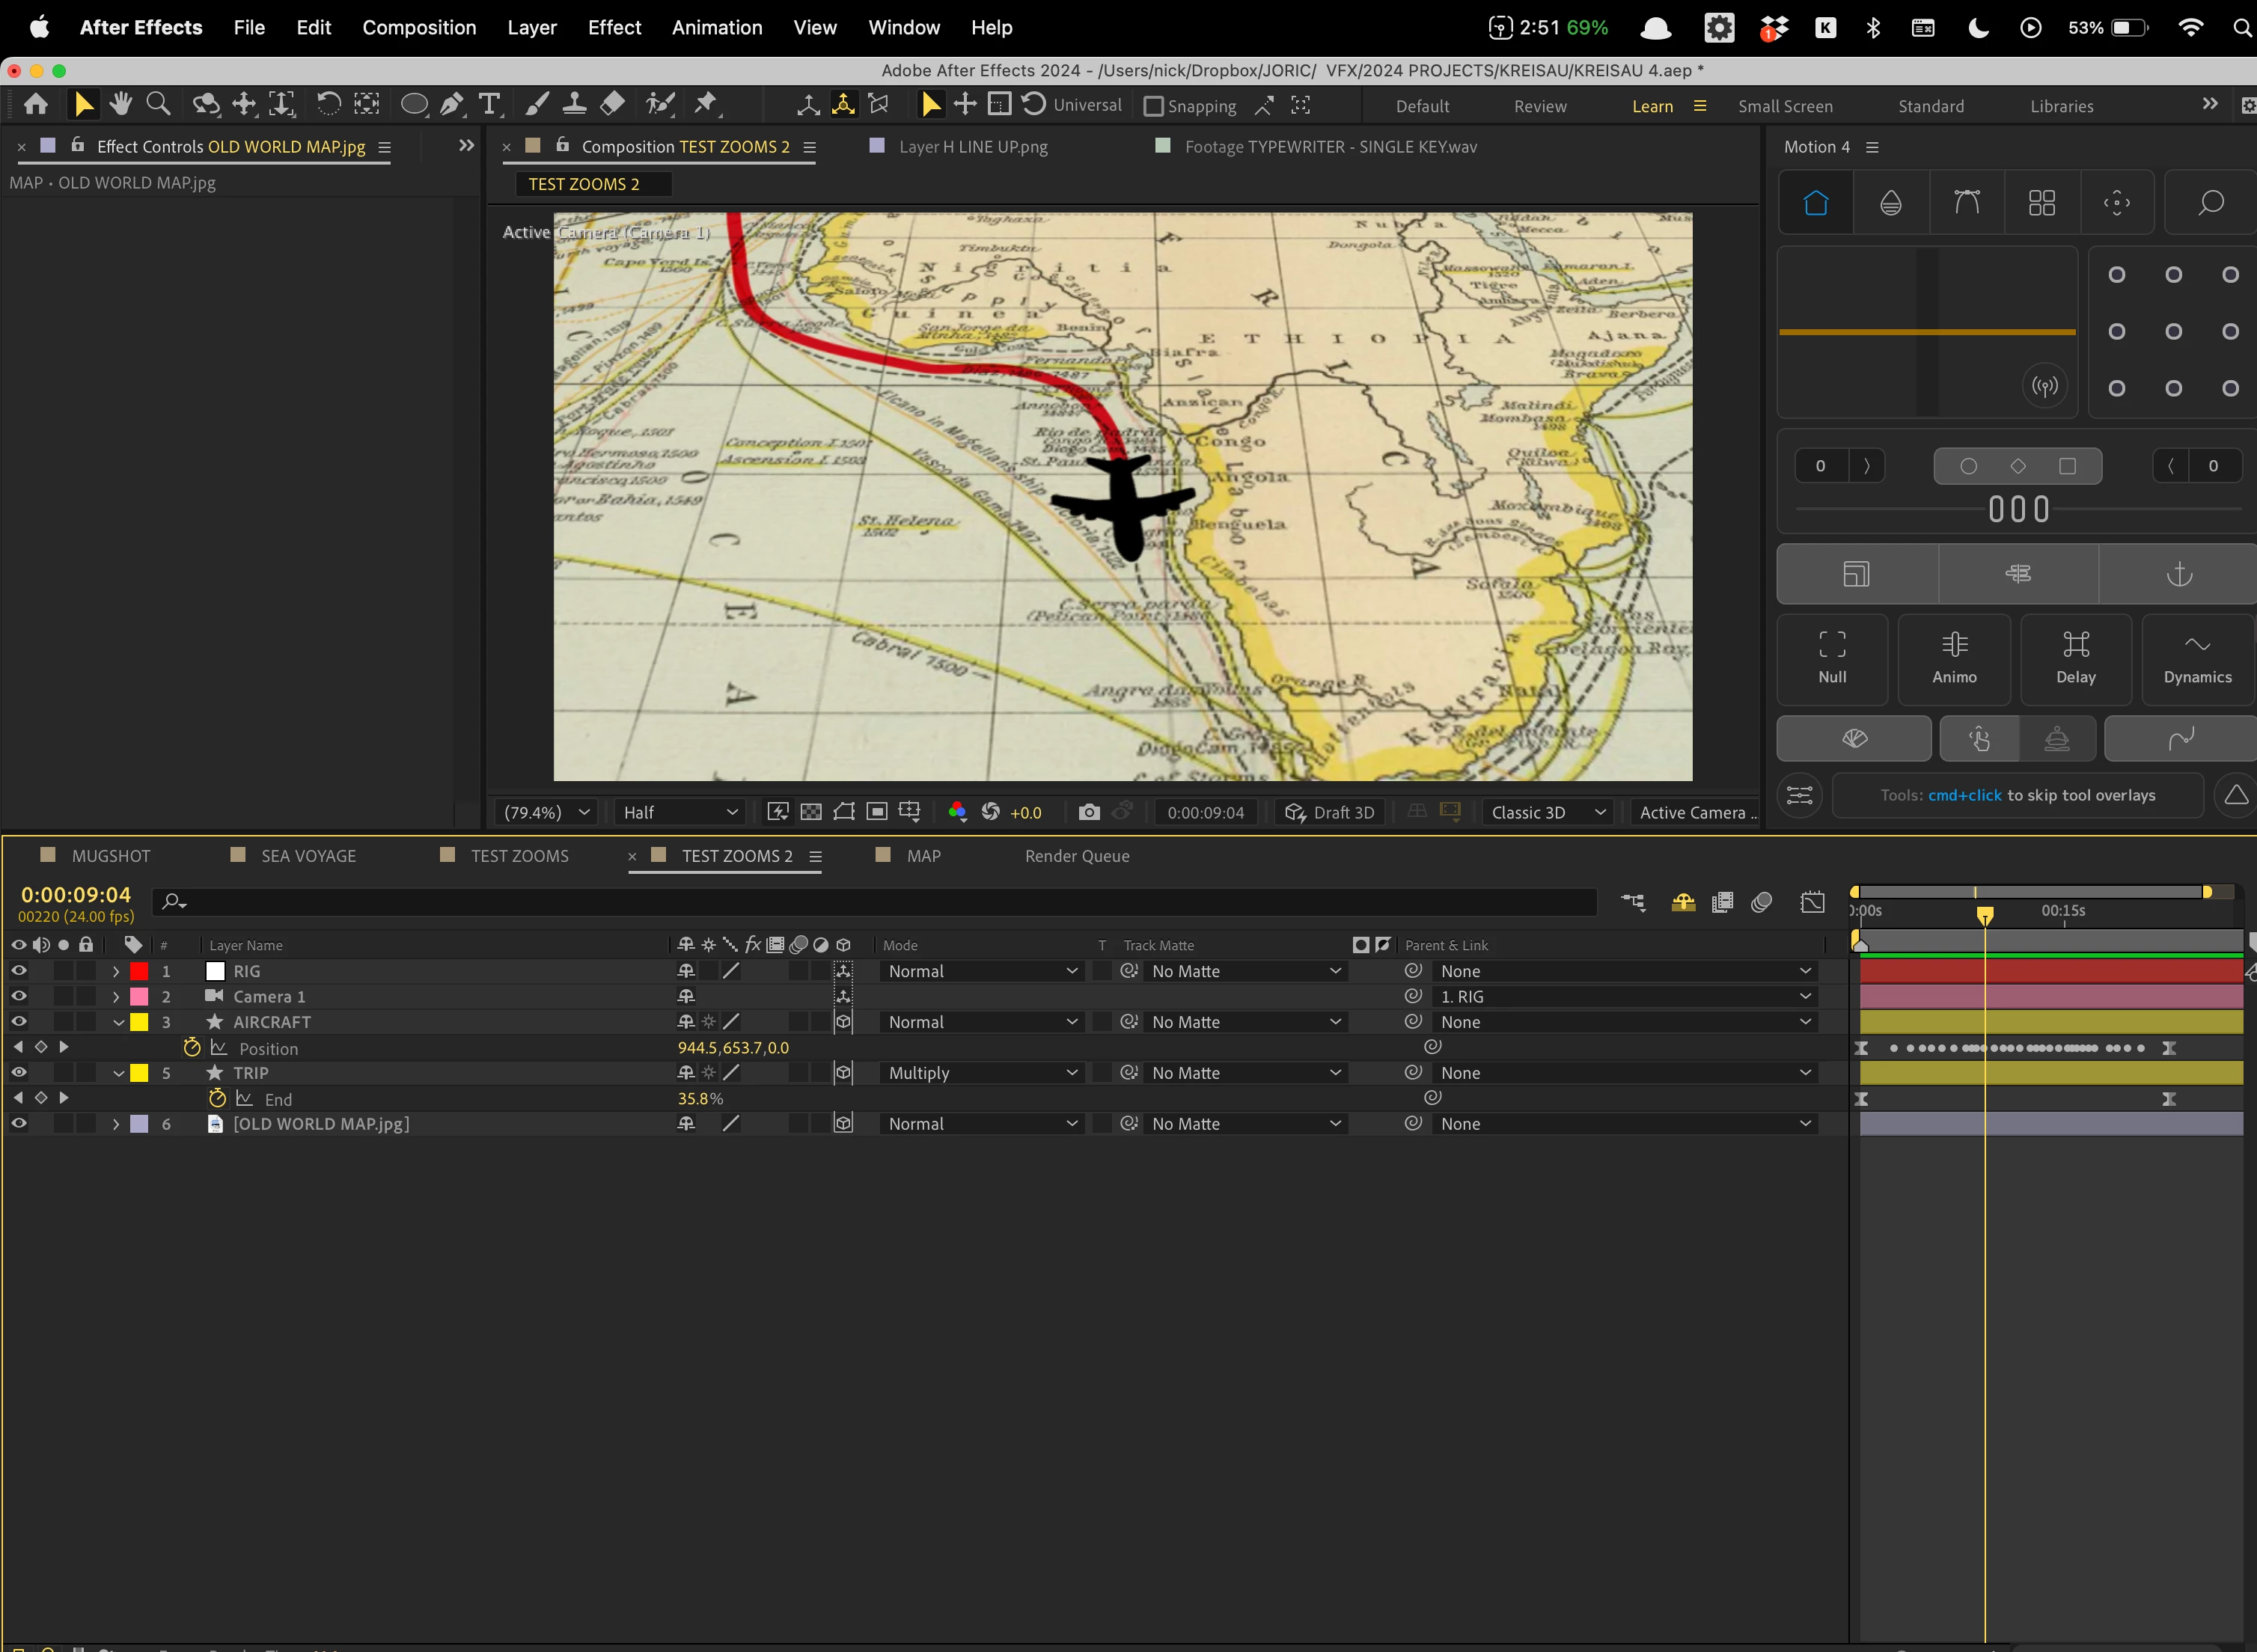Select the Type tool
Image resolution: width=2257 pixels, height=1652 pixels.
(x=489, y=104)
